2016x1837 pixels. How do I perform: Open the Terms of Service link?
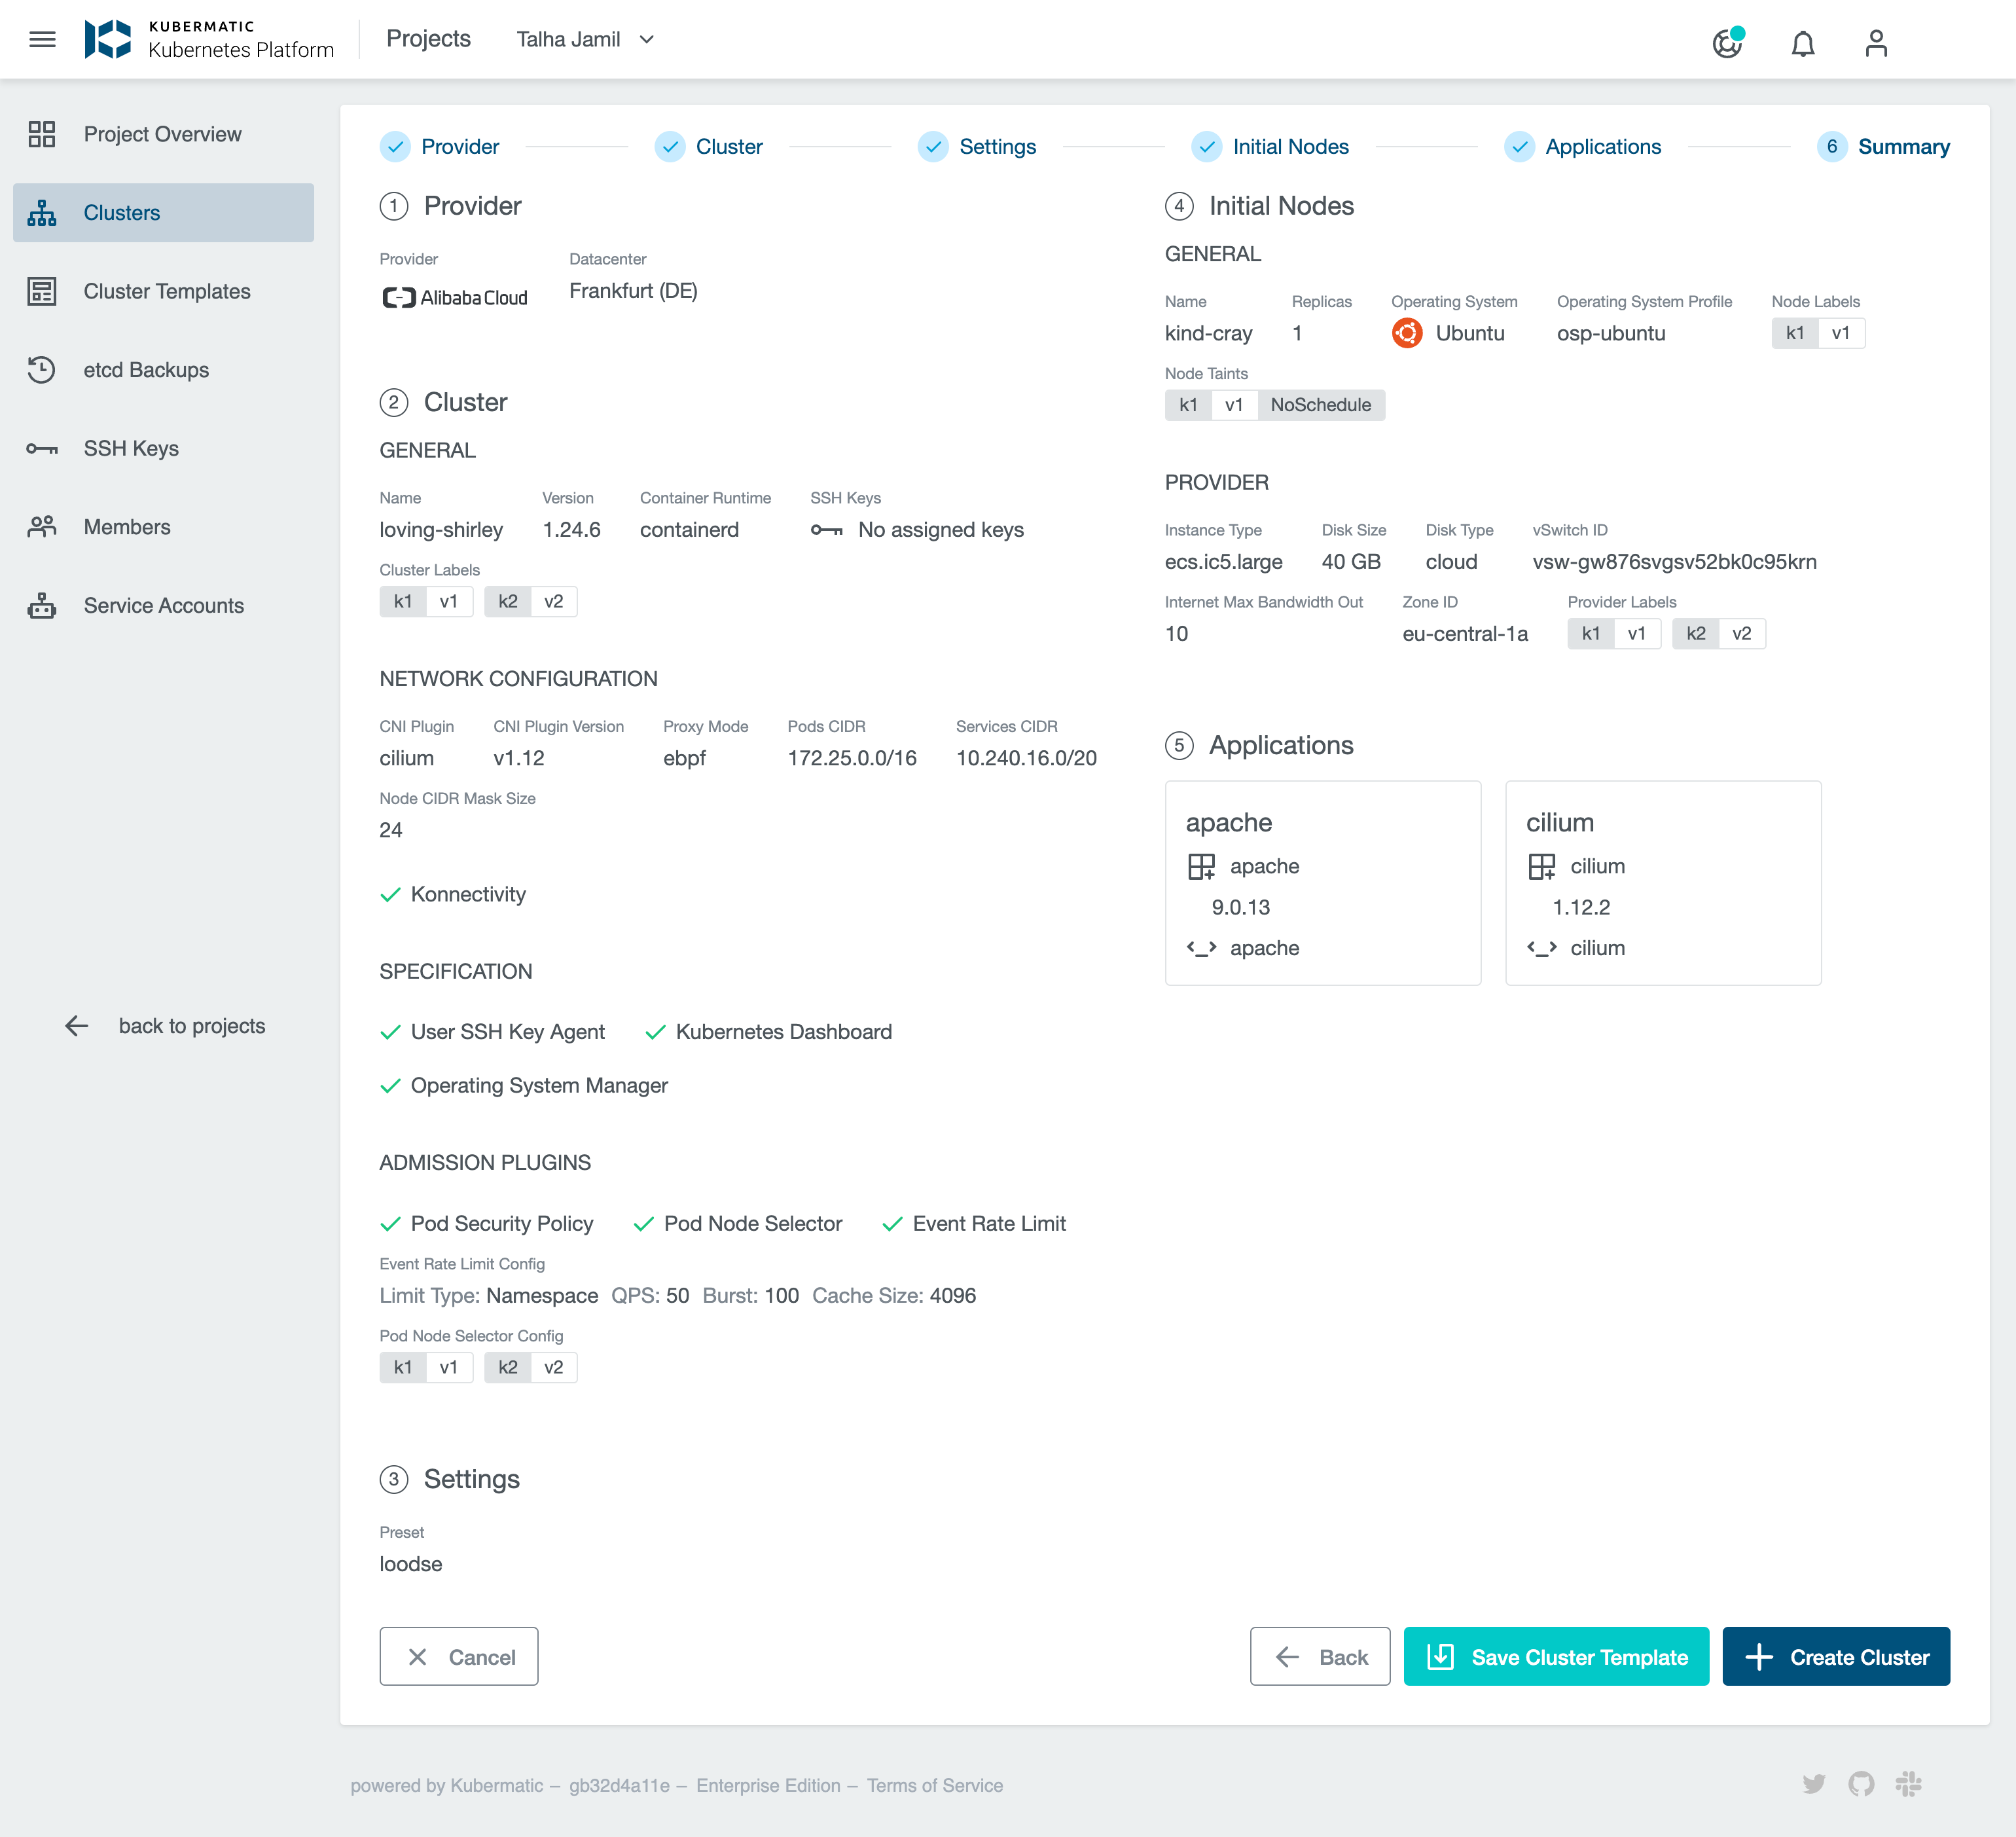click(x=934, y=1785)
